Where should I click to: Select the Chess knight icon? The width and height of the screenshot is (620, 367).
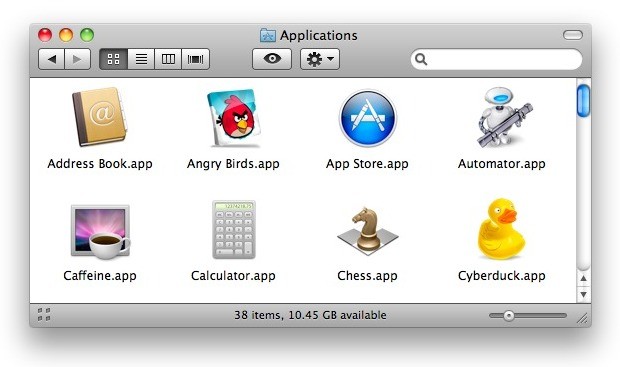tap(368, 230)
